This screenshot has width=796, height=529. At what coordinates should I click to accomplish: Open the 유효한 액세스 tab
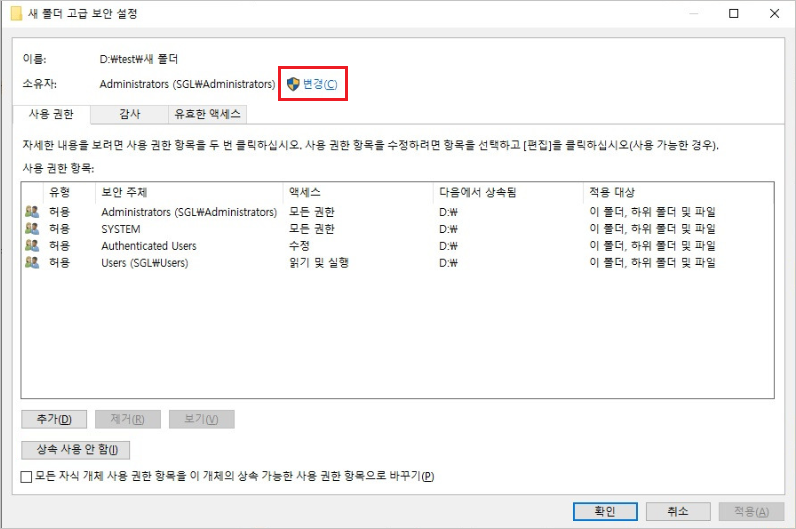207,114
